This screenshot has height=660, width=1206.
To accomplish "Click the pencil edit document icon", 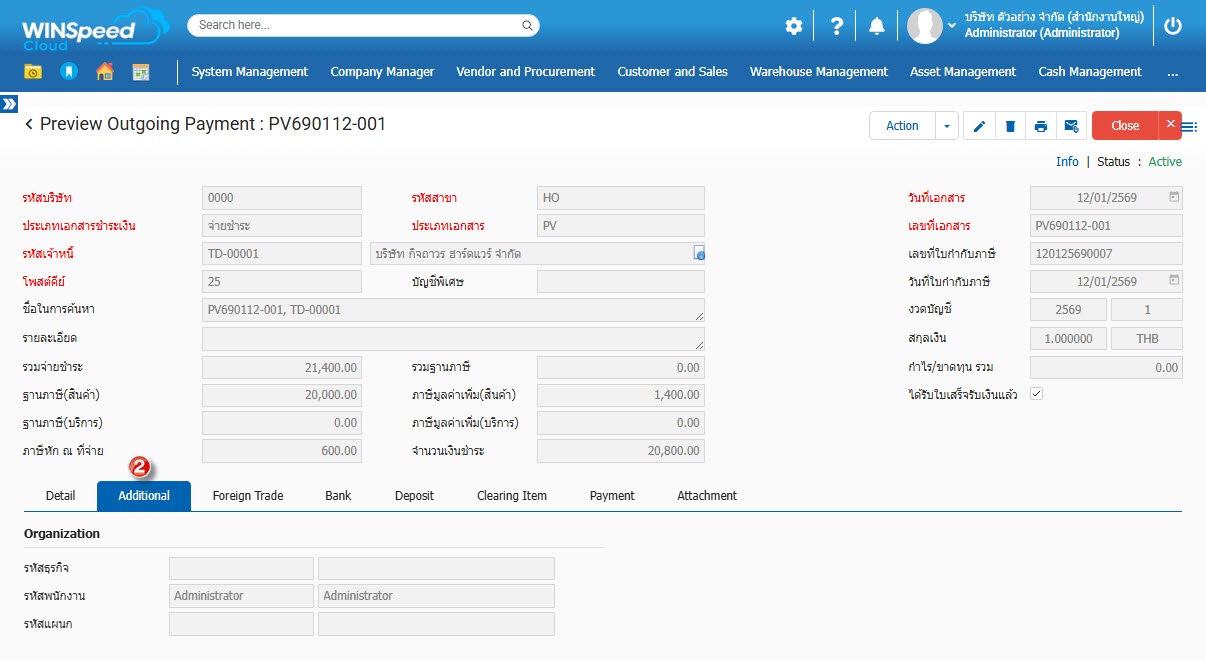I will 979,126.
